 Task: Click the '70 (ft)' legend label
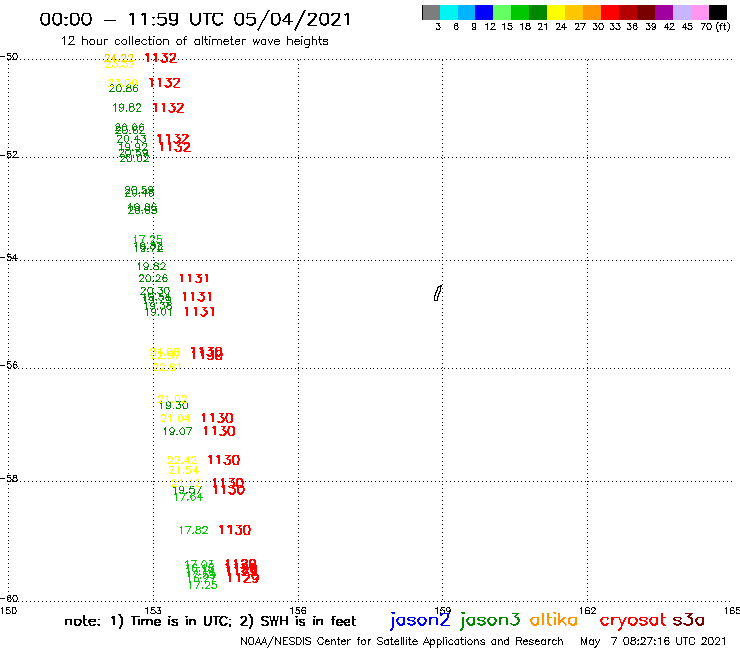click(715, 27)
